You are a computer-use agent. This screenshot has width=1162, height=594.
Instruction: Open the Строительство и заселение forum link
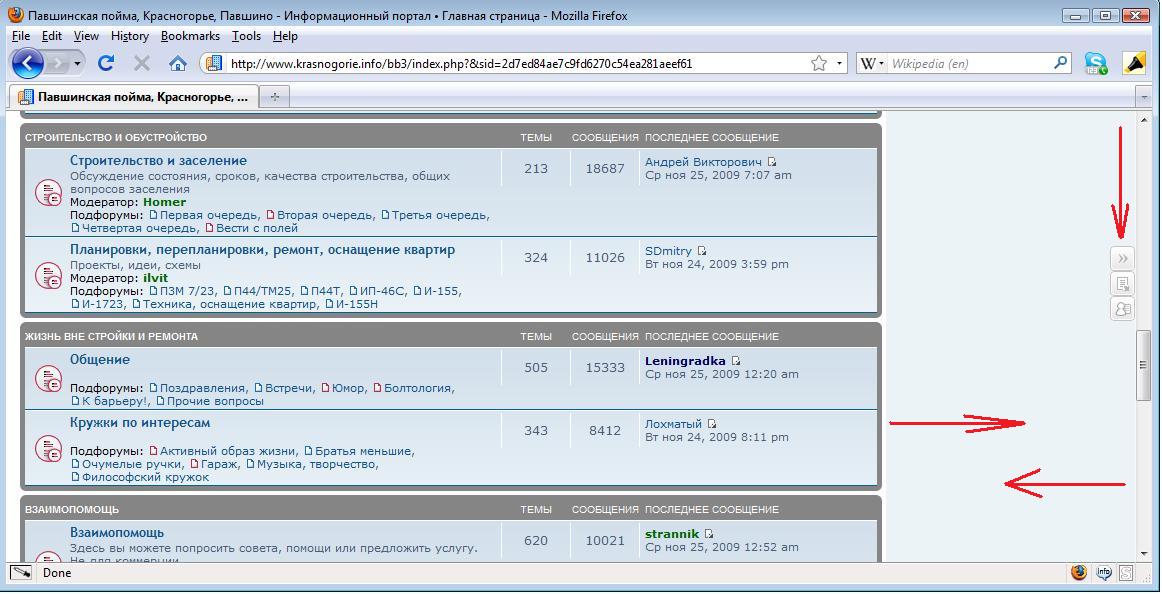(x=158, y=160)
